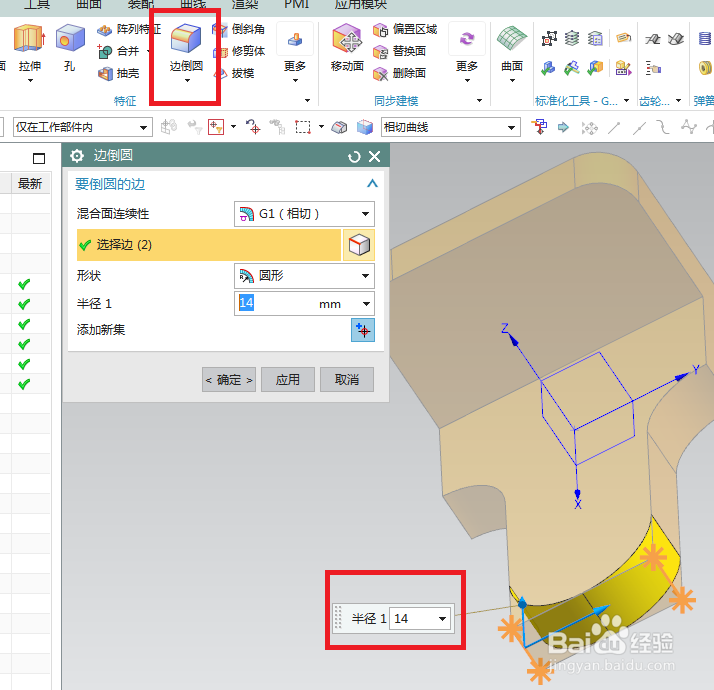
Task: Expand the 拉伸 tool dropdown arrow
Action: (30, 81)
